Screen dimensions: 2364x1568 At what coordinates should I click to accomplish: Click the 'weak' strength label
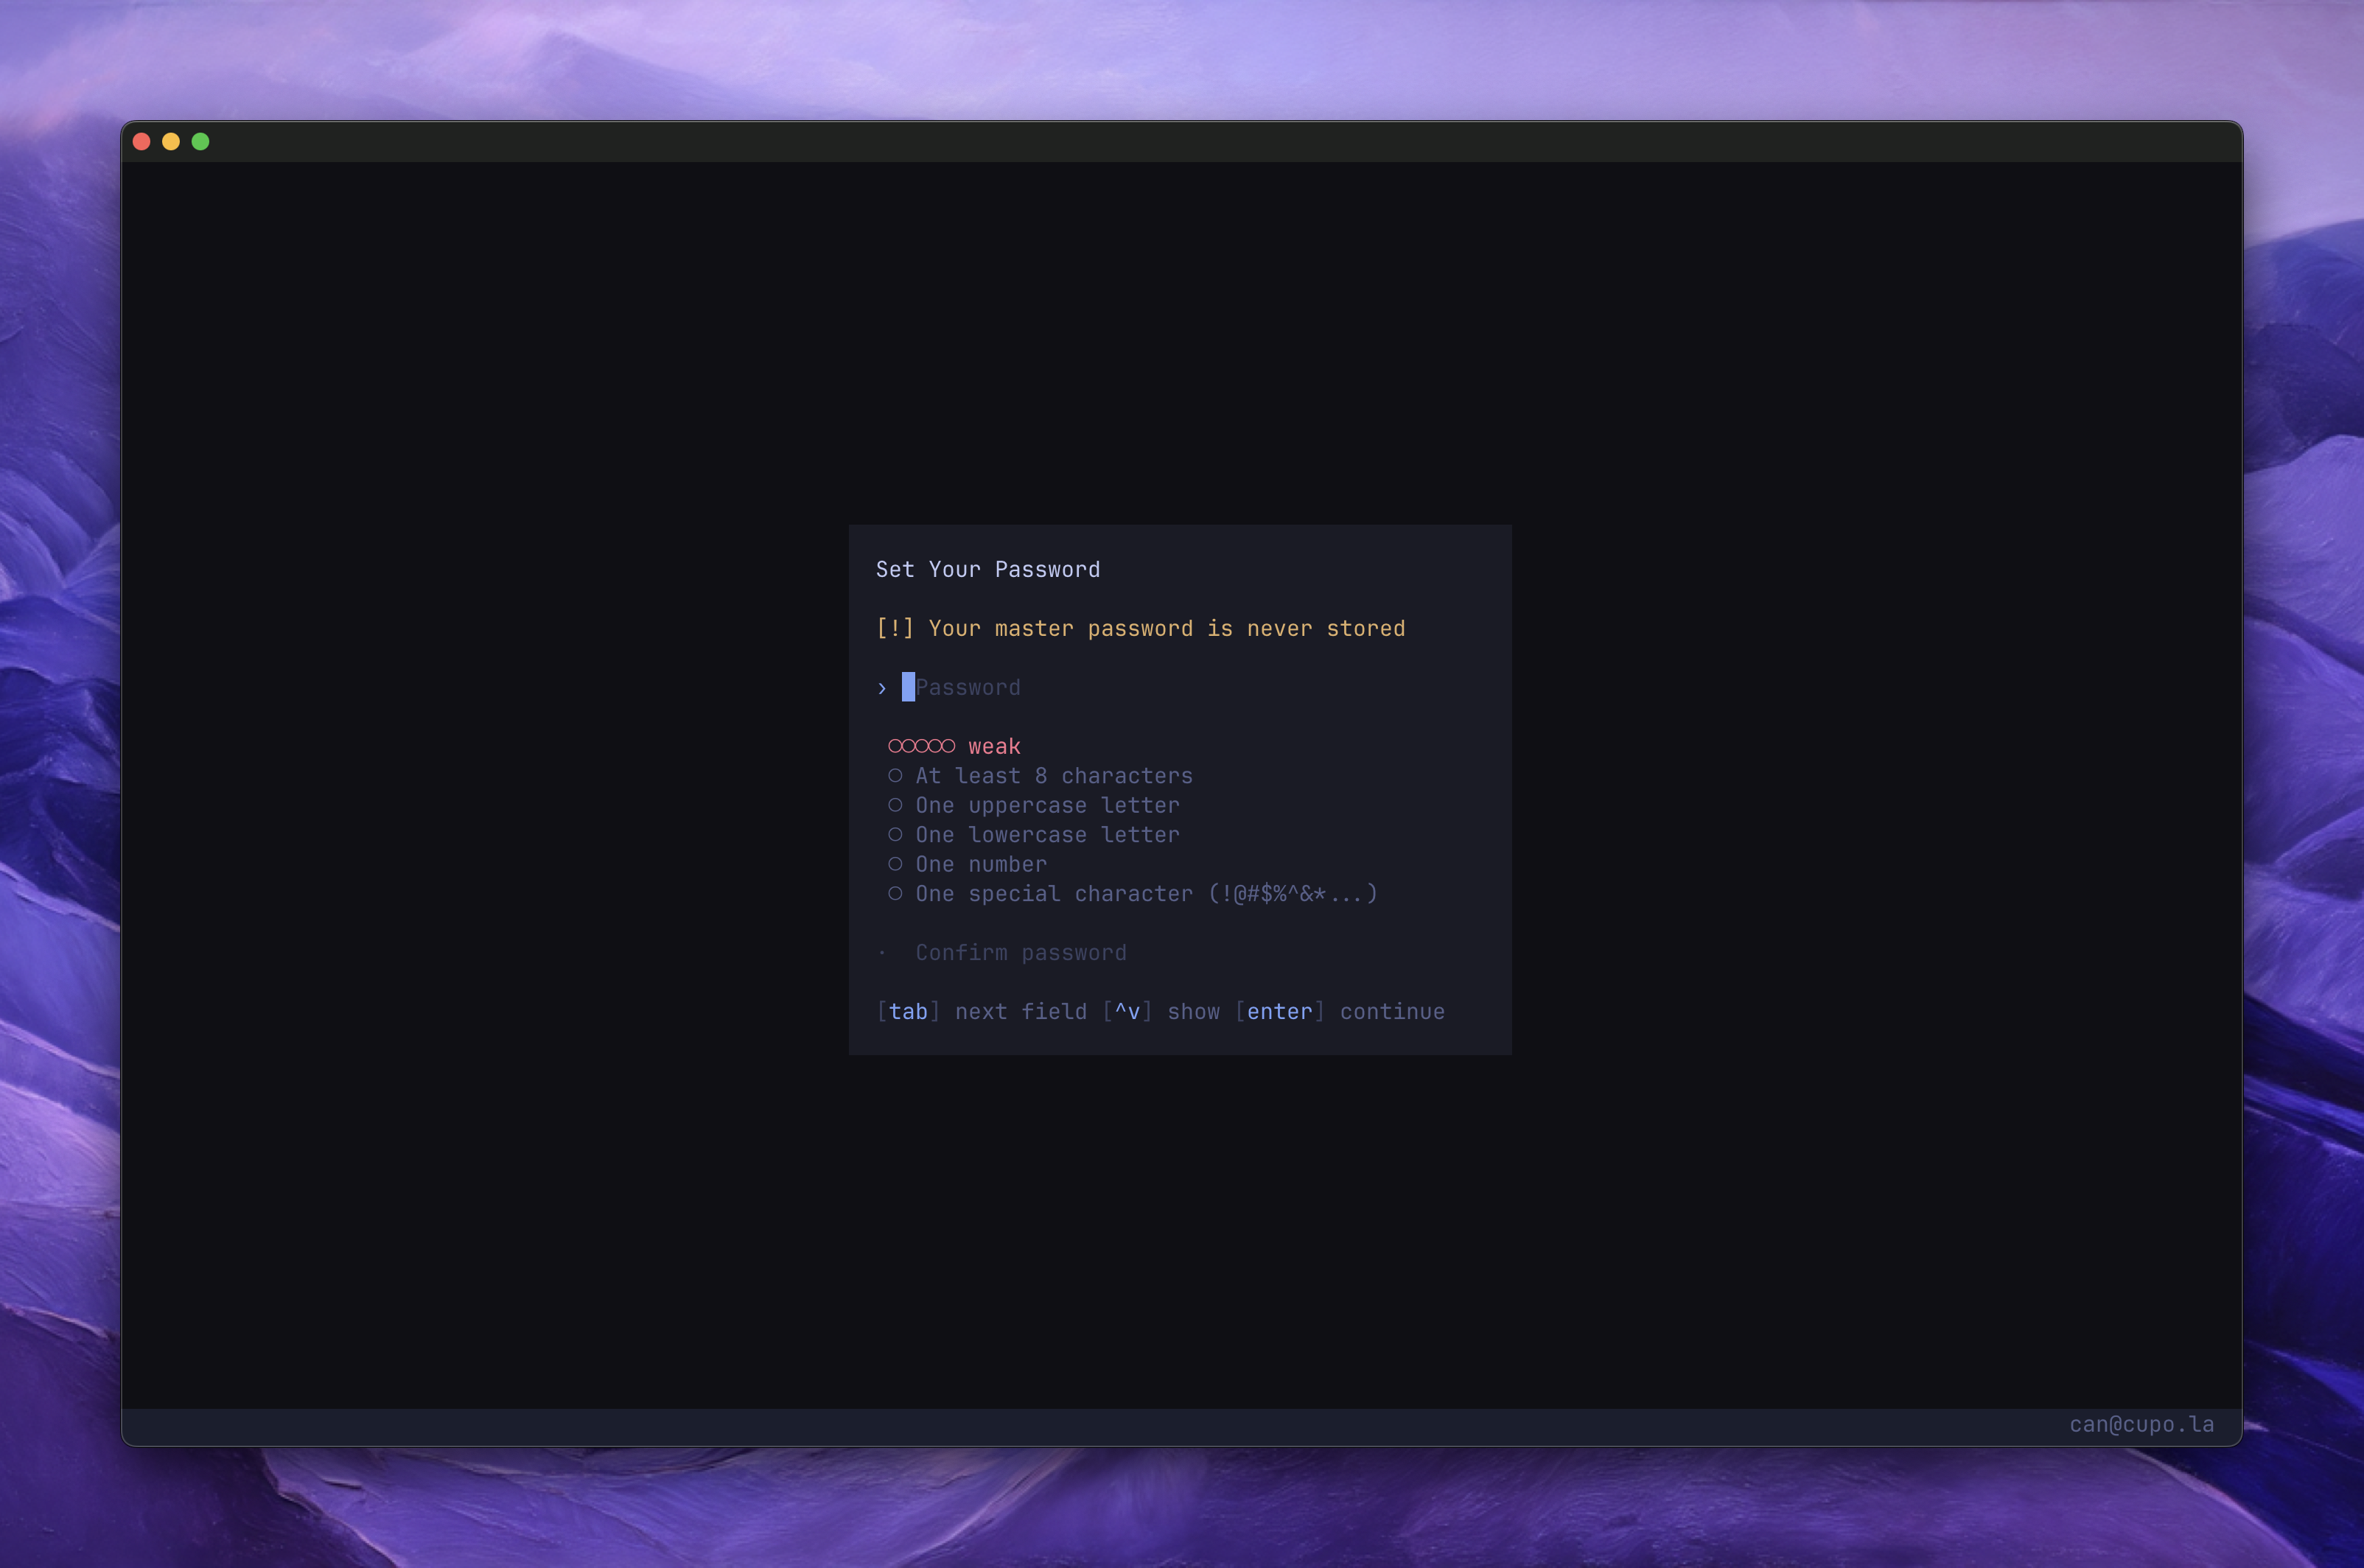[x=994, y=747]
